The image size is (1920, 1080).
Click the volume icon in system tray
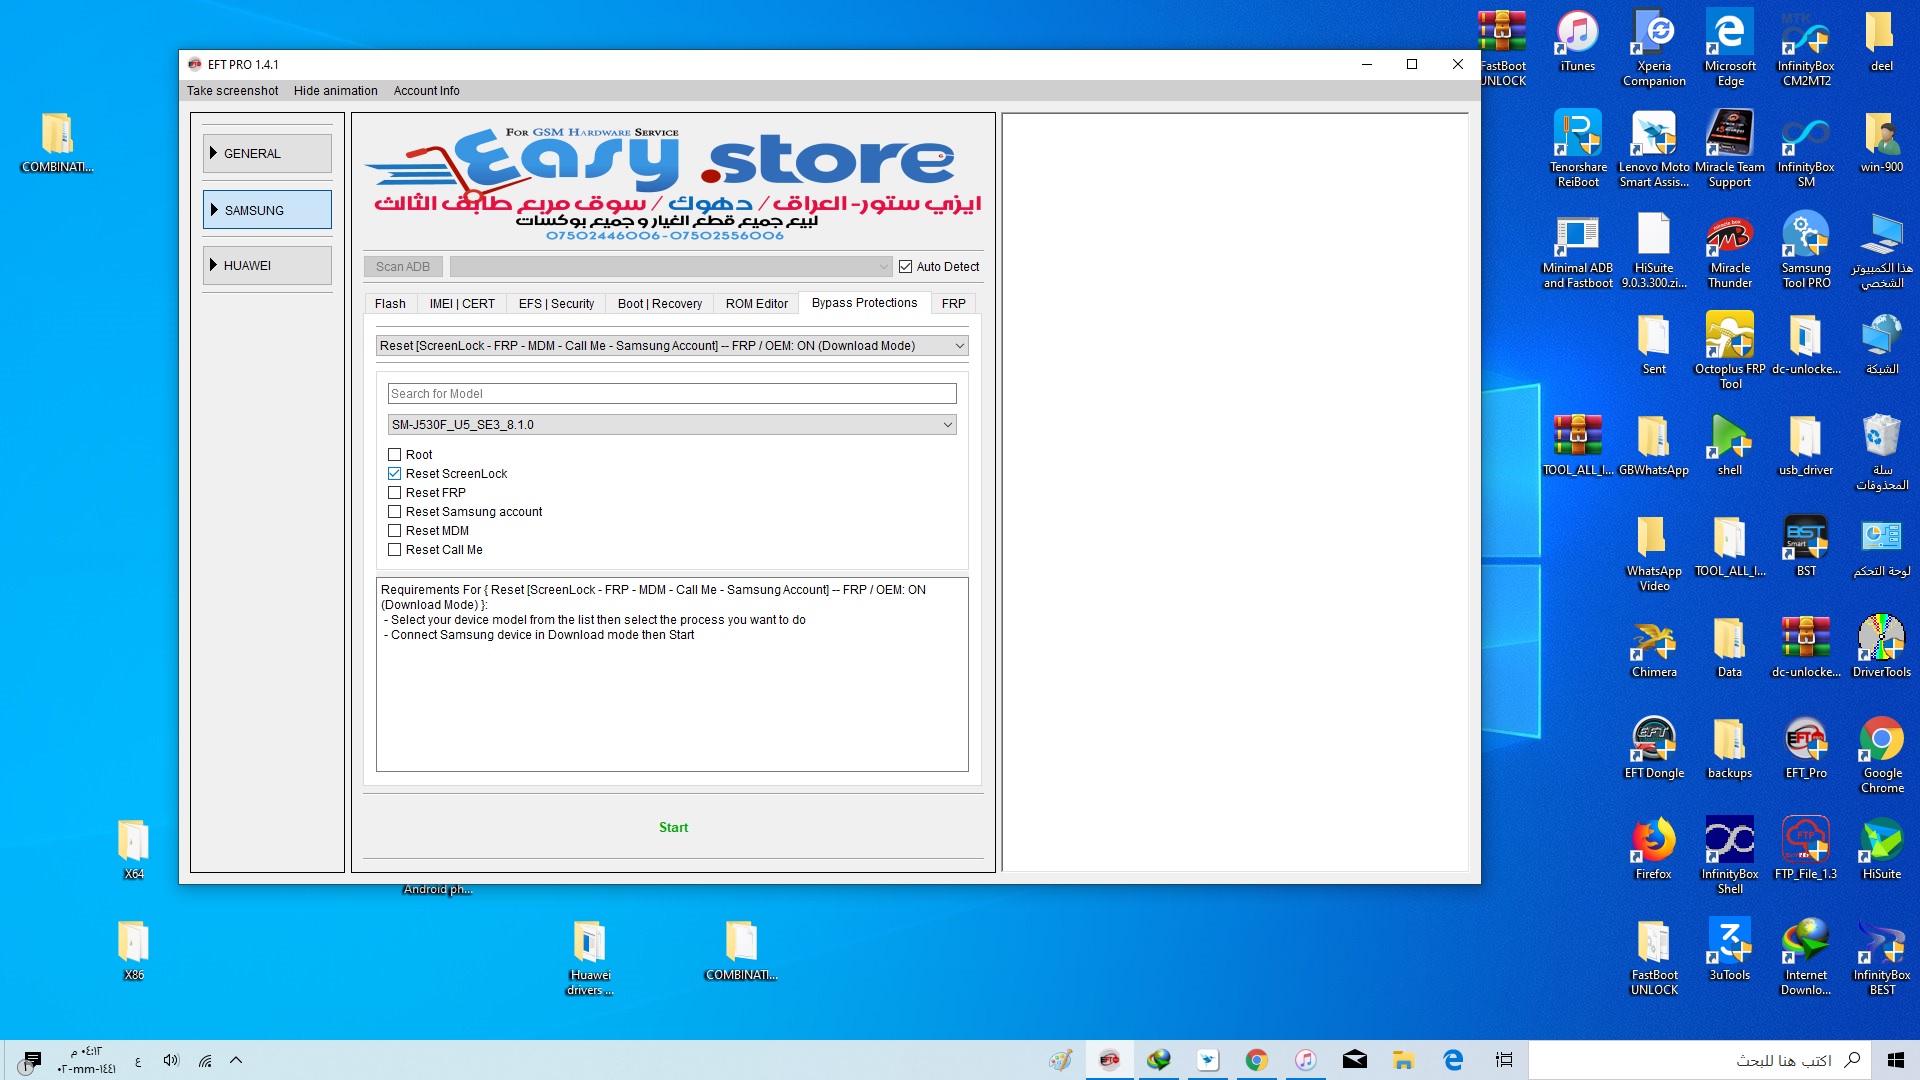171,1060
